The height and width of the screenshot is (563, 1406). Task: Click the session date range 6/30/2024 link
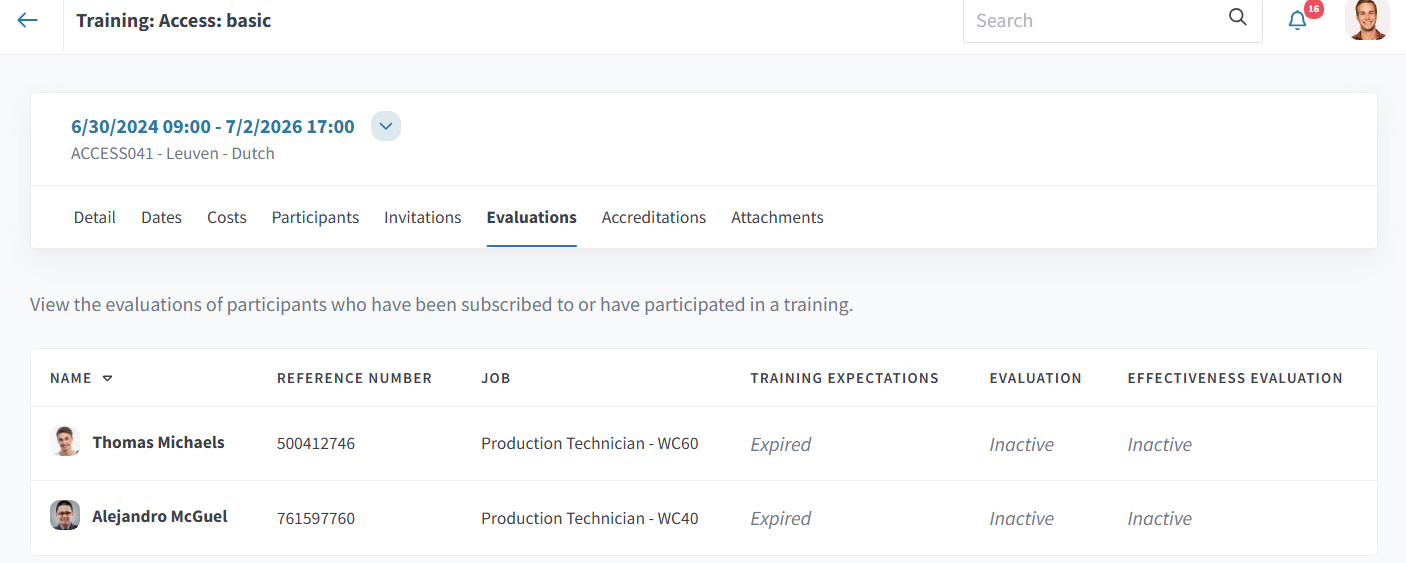(x=213, y=127)
